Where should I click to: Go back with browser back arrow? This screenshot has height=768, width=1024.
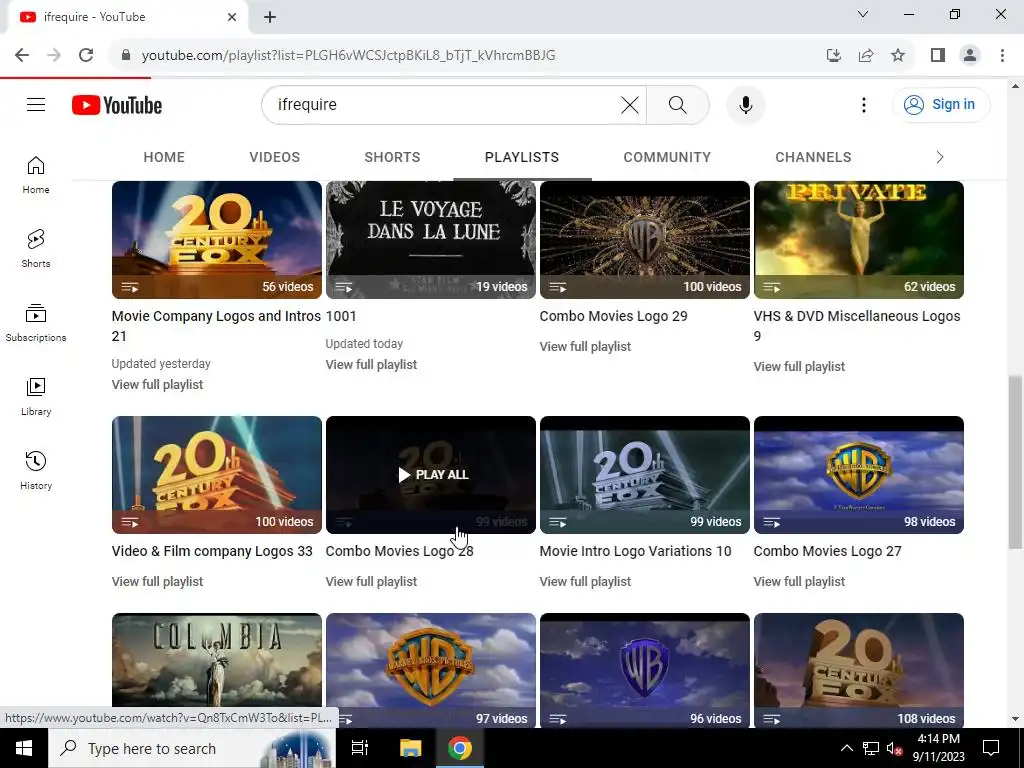22,55
